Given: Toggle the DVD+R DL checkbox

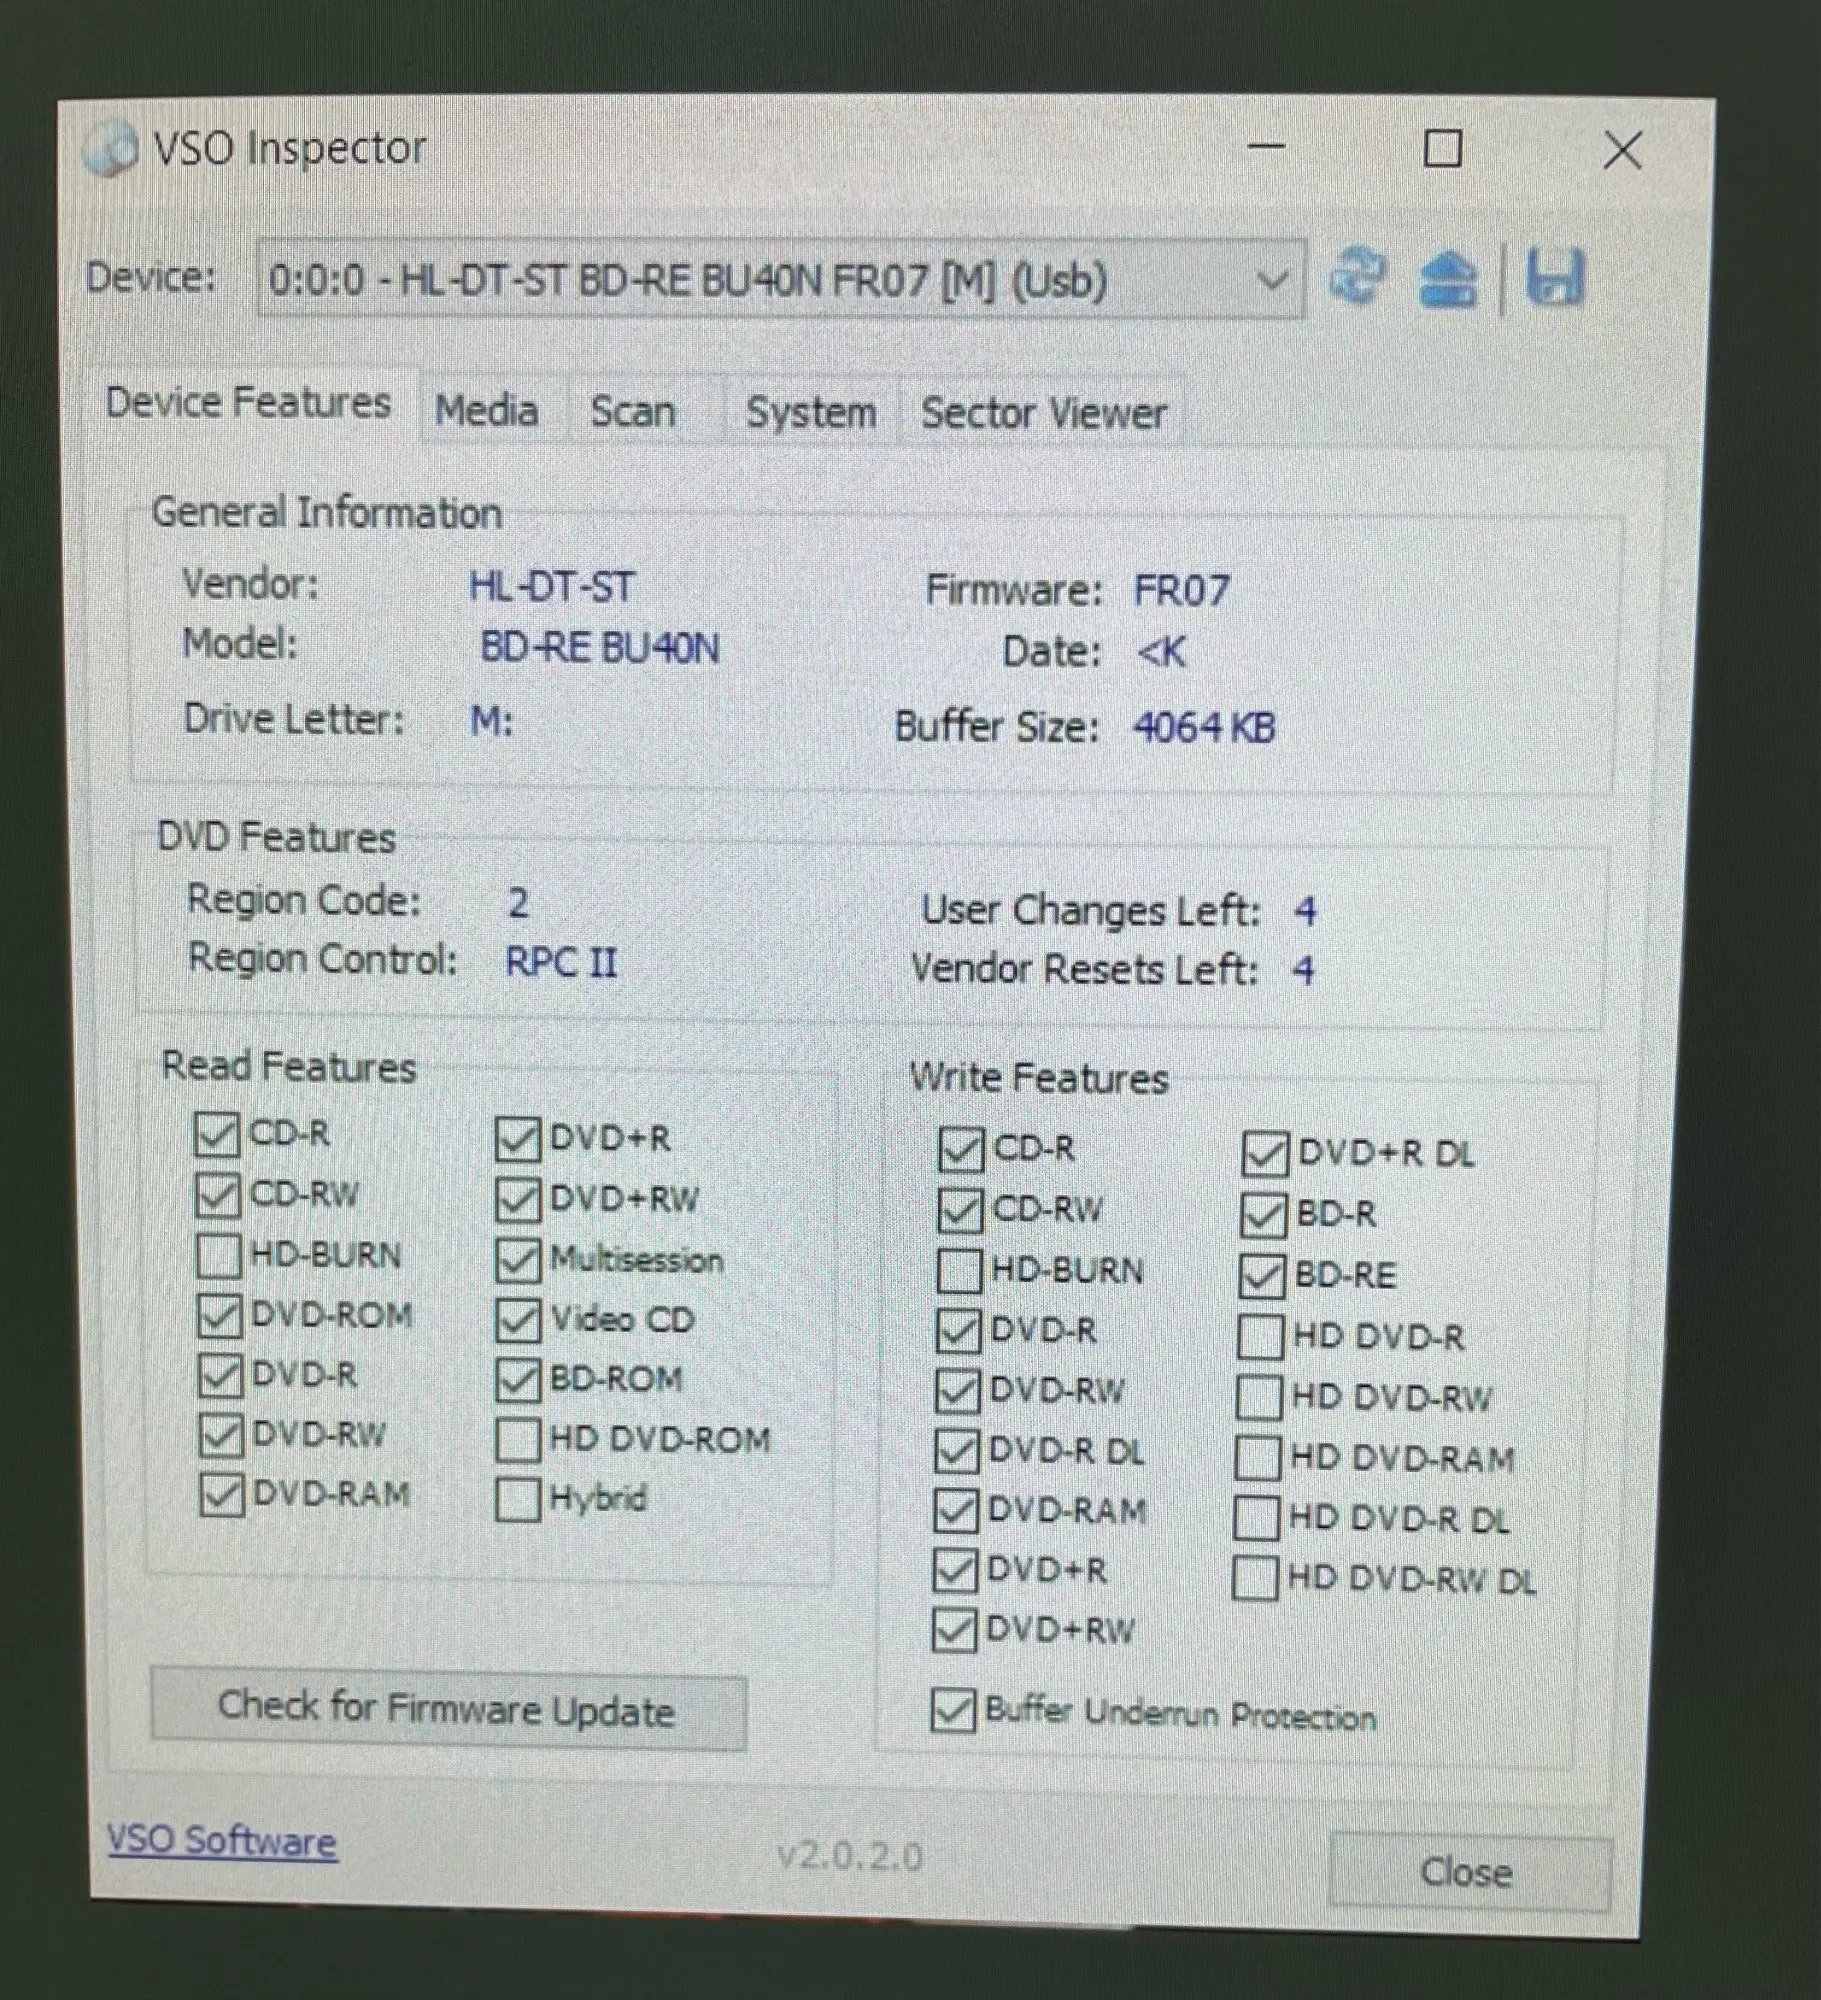Looking at the screenshot, I should coord(1265,1155).
